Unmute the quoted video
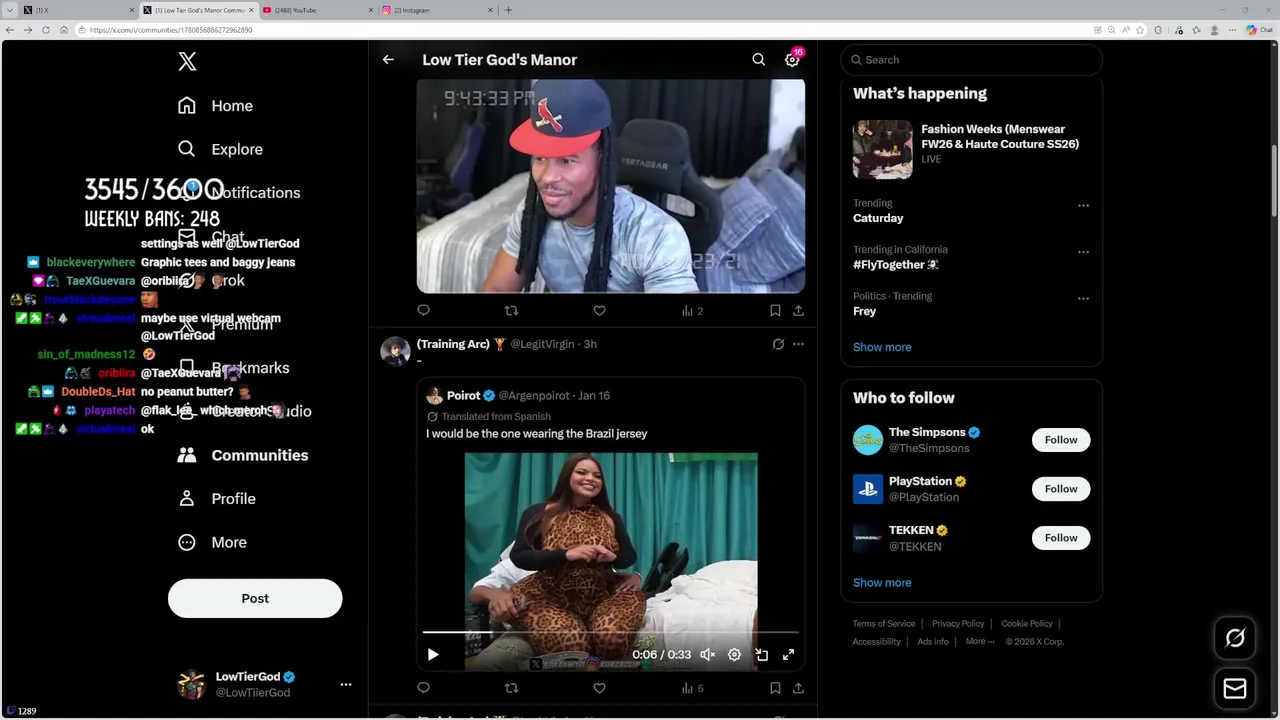 [x=707, y=655]
